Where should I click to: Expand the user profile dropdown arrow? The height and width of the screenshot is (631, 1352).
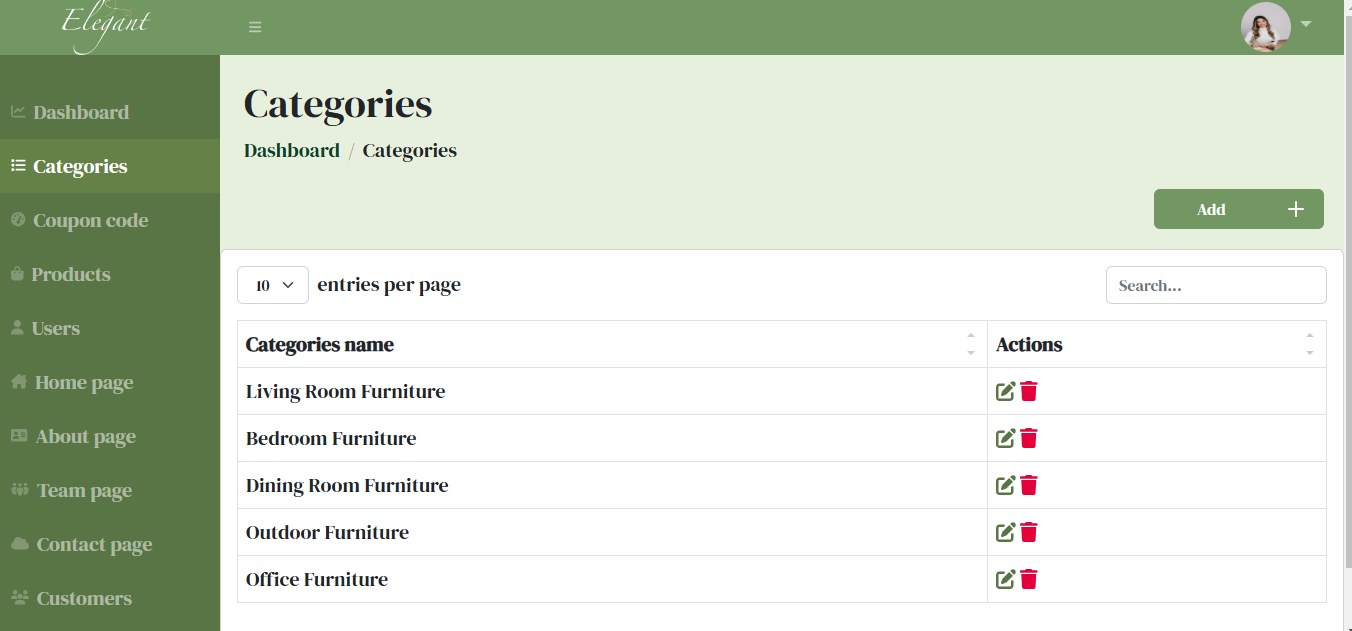point(1306,24)
